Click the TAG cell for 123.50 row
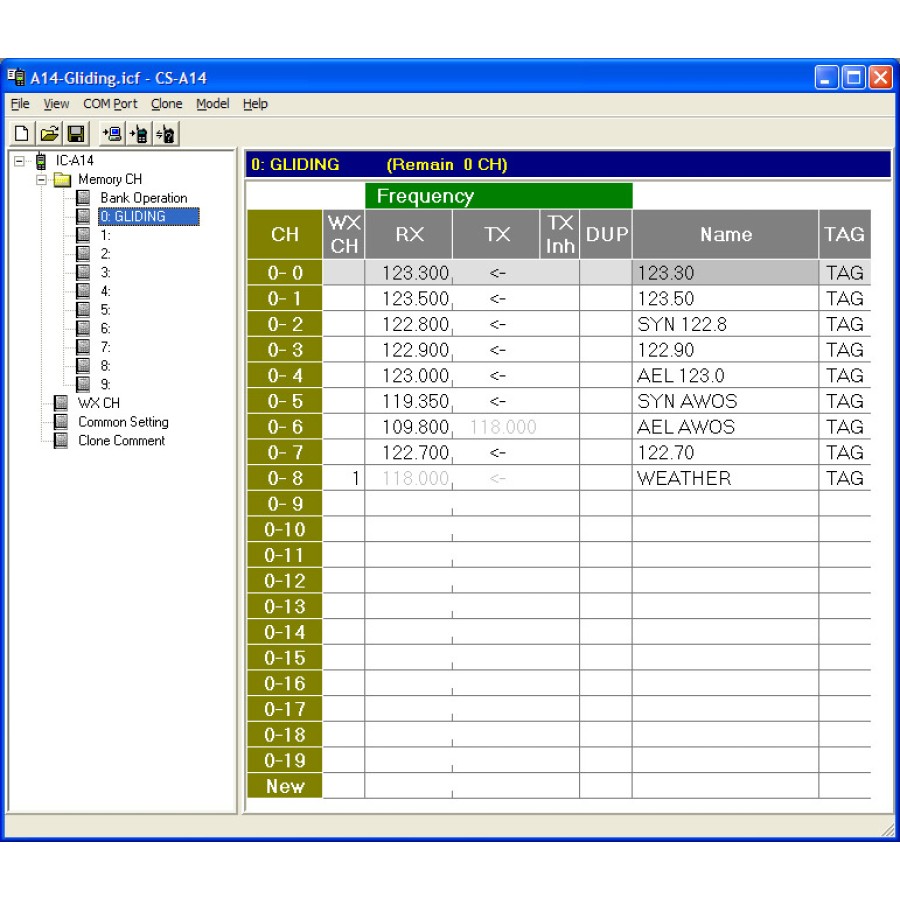This screenshot has width=900, height=900. 845,298
